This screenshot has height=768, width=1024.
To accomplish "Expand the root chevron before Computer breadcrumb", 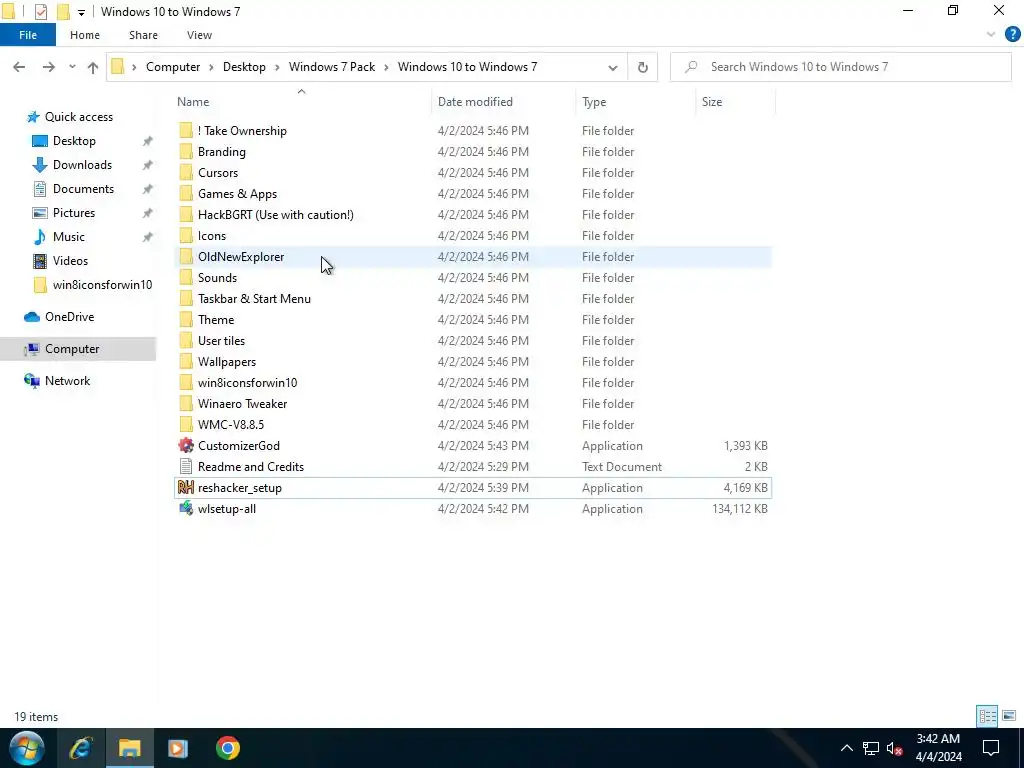I will 135,67.
